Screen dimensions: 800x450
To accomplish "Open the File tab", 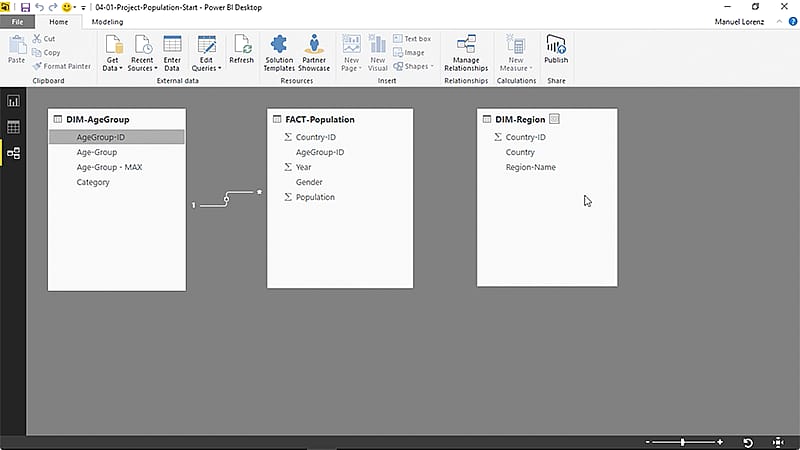I will (x=17, y=22).
